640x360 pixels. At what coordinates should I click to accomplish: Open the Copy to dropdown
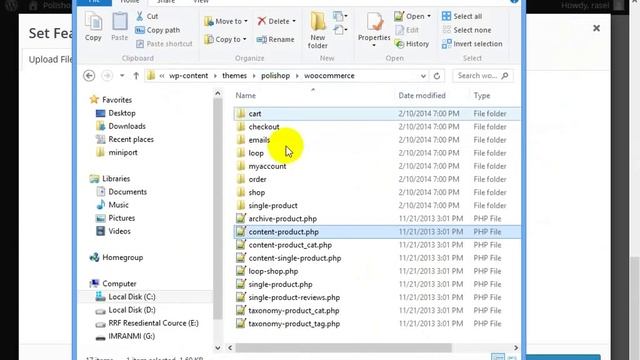tap(225, 39)
